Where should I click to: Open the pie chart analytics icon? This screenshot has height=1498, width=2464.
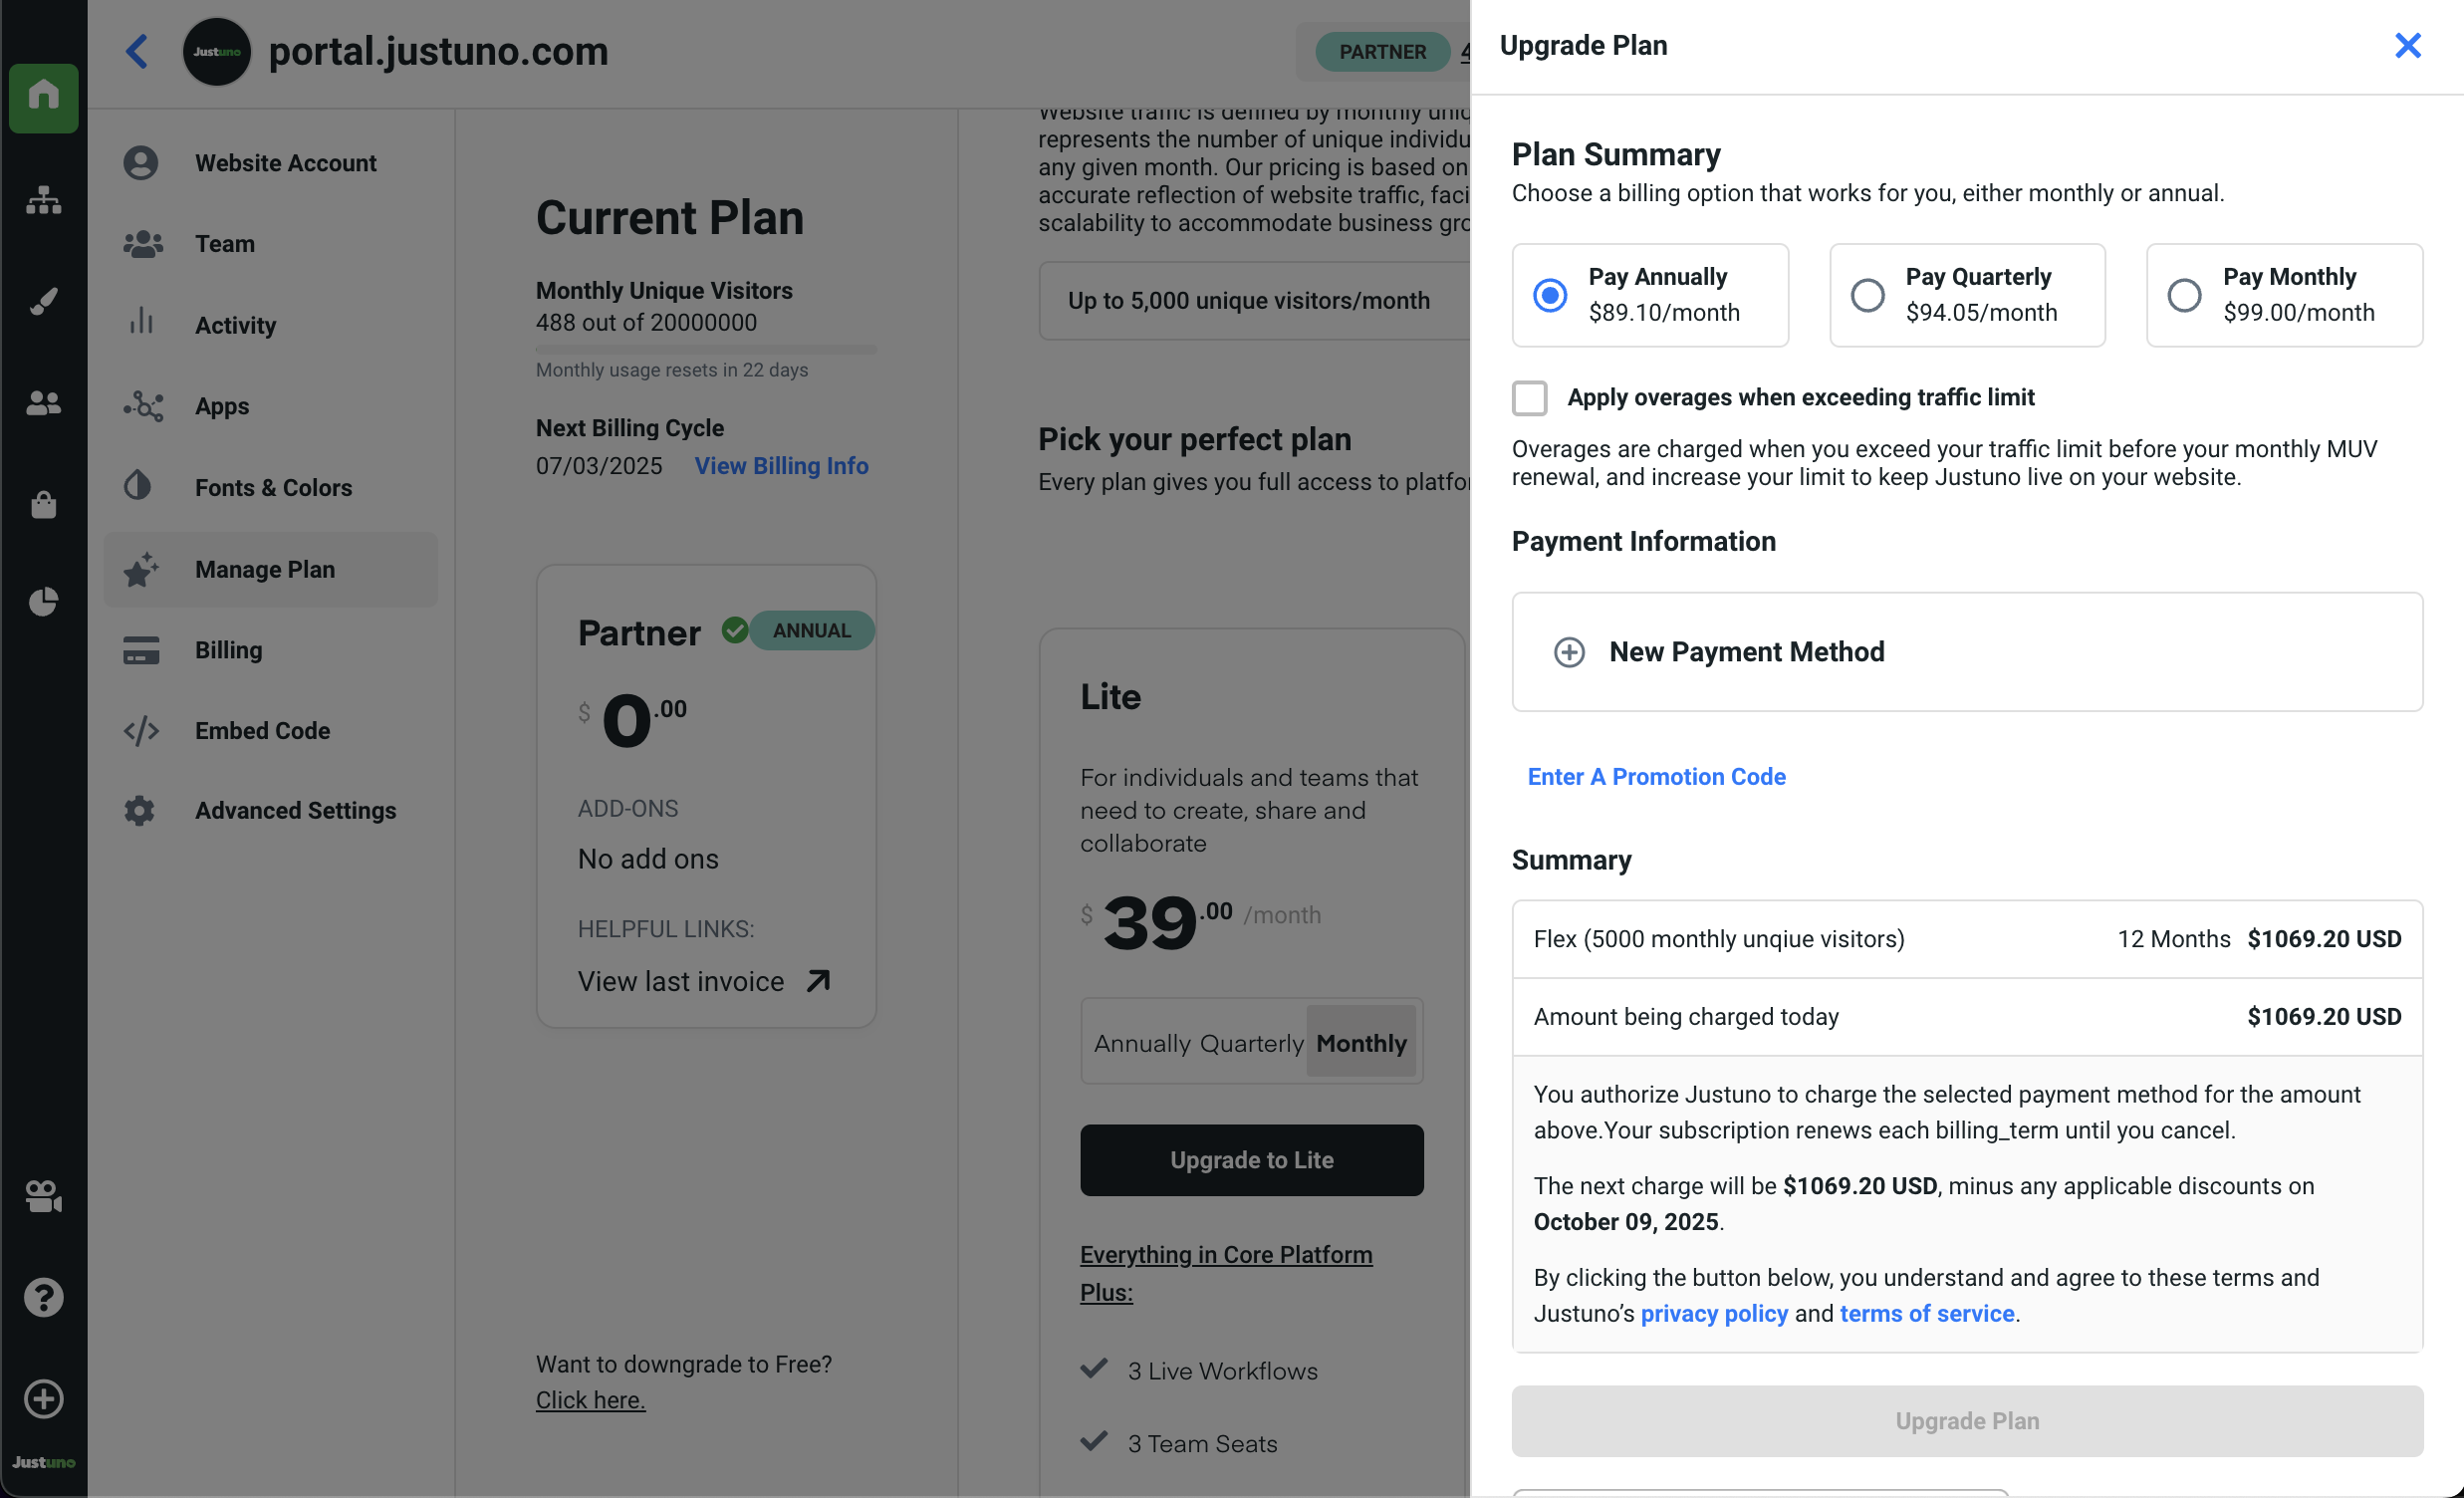[x=43, y=602]
